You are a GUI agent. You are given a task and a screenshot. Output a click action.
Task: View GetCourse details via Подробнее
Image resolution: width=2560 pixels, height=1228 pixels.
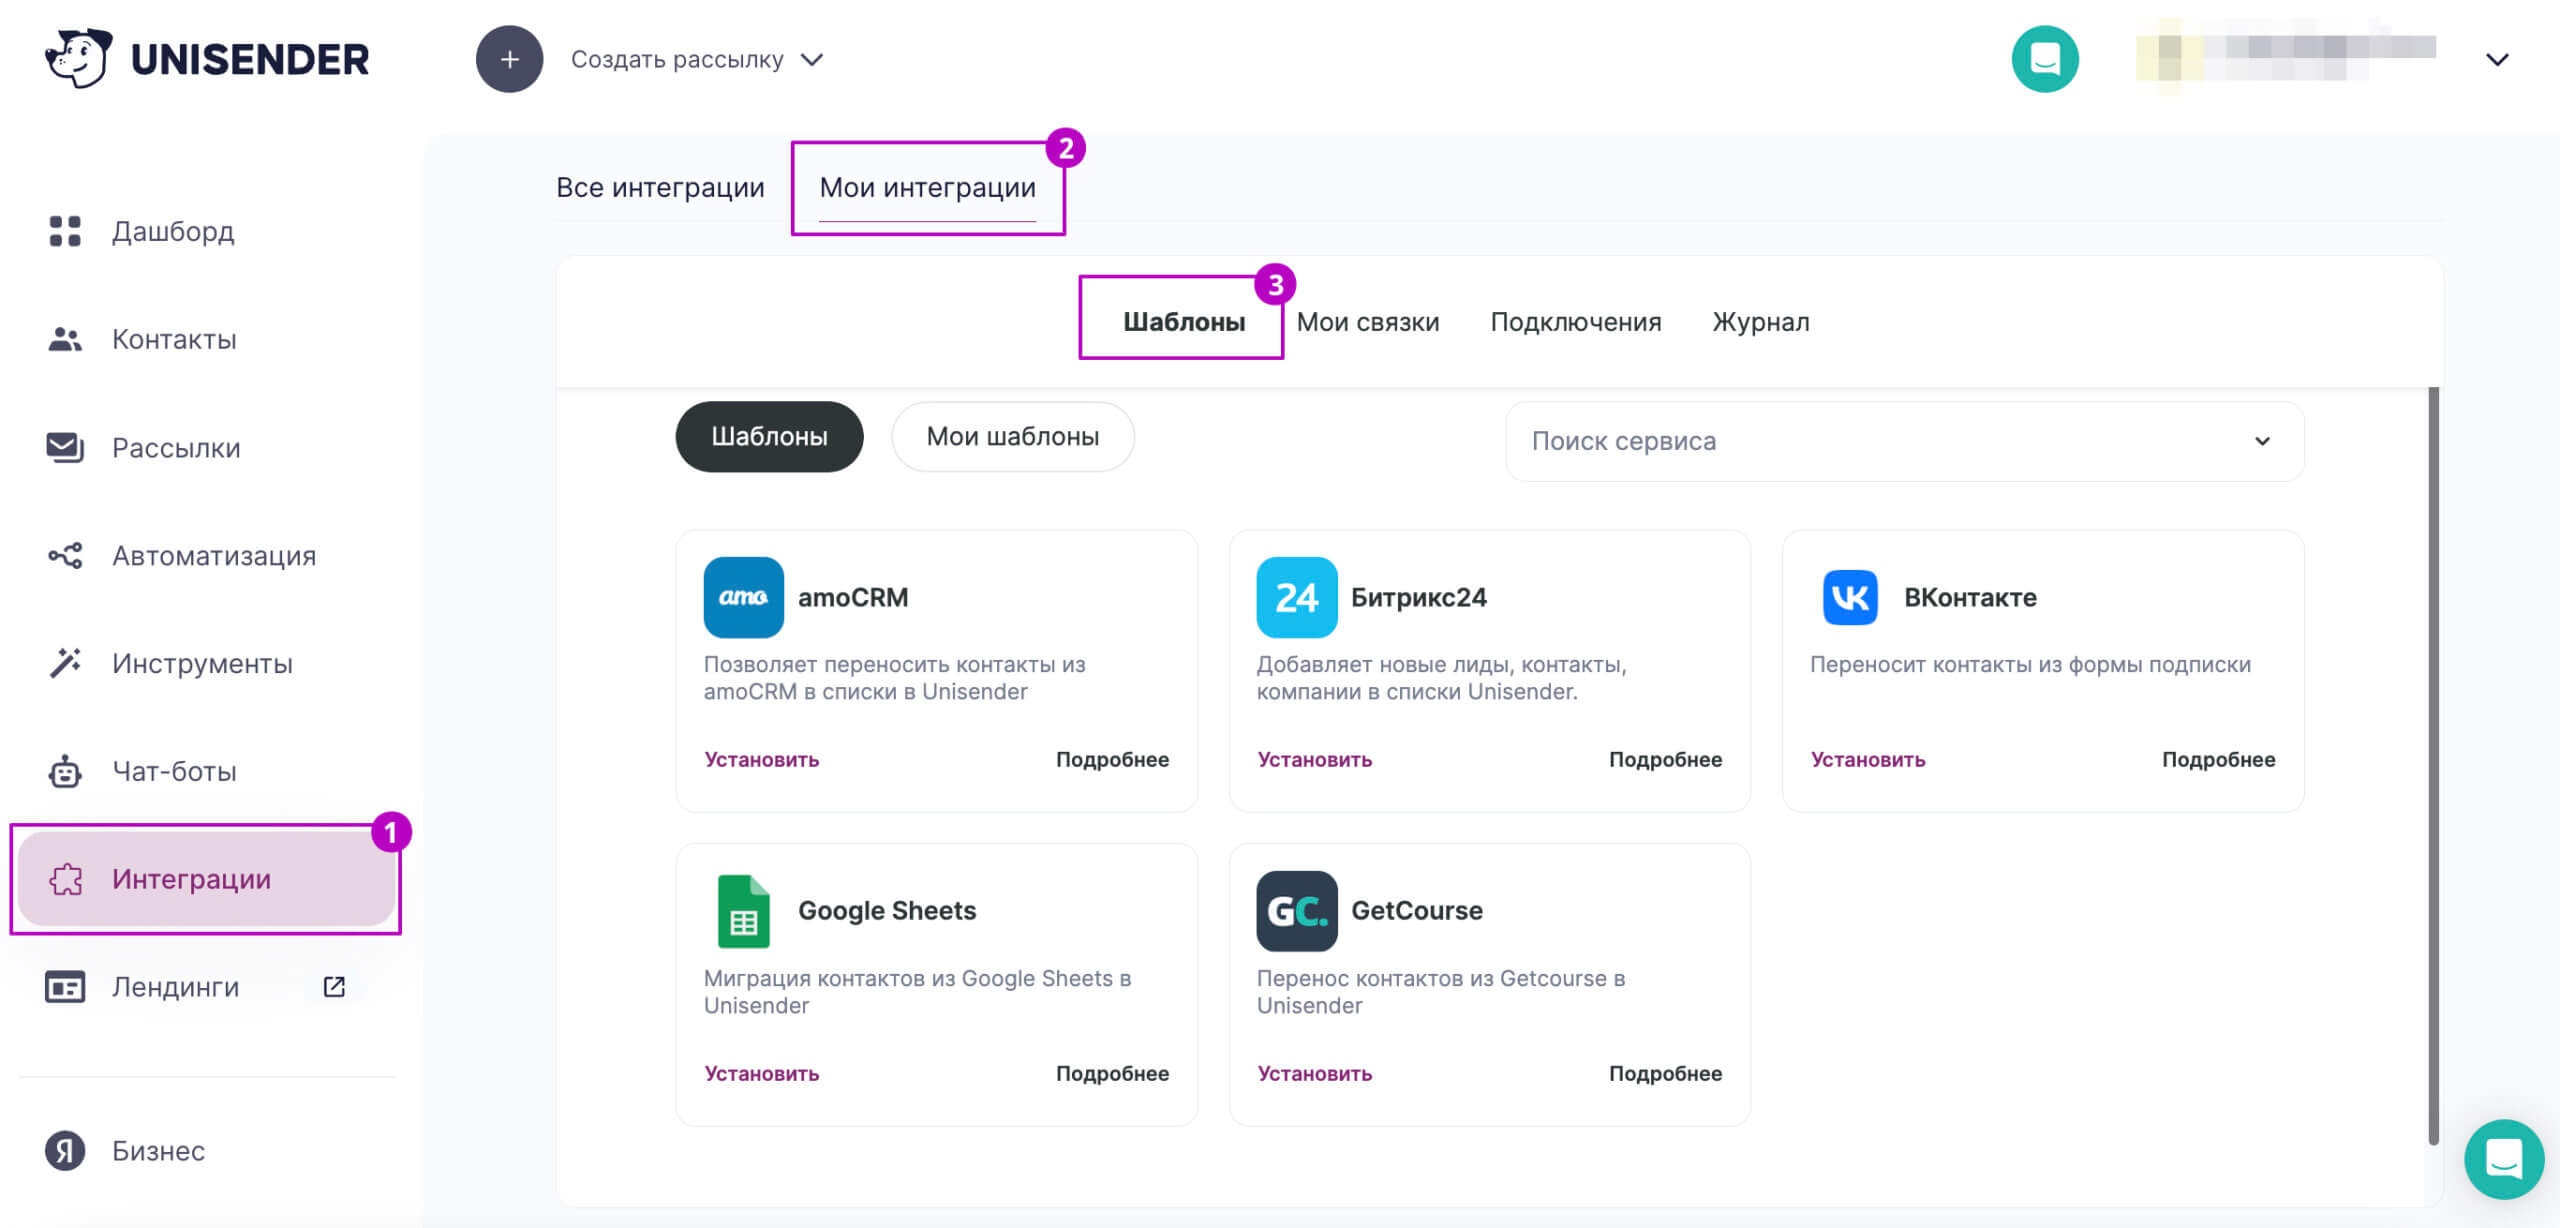(1665, 1073)
